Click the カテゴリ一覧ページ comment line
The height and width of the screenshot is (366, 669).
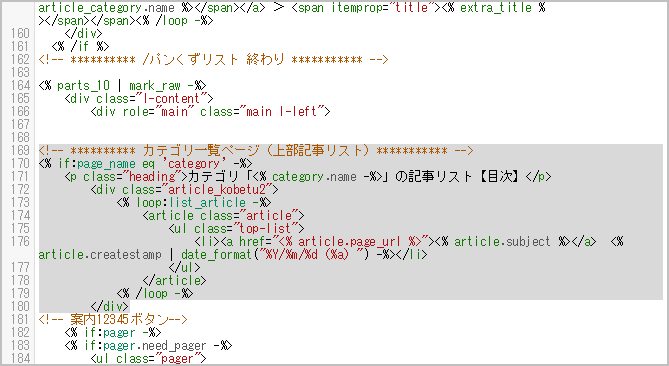(x=256, y=151)
